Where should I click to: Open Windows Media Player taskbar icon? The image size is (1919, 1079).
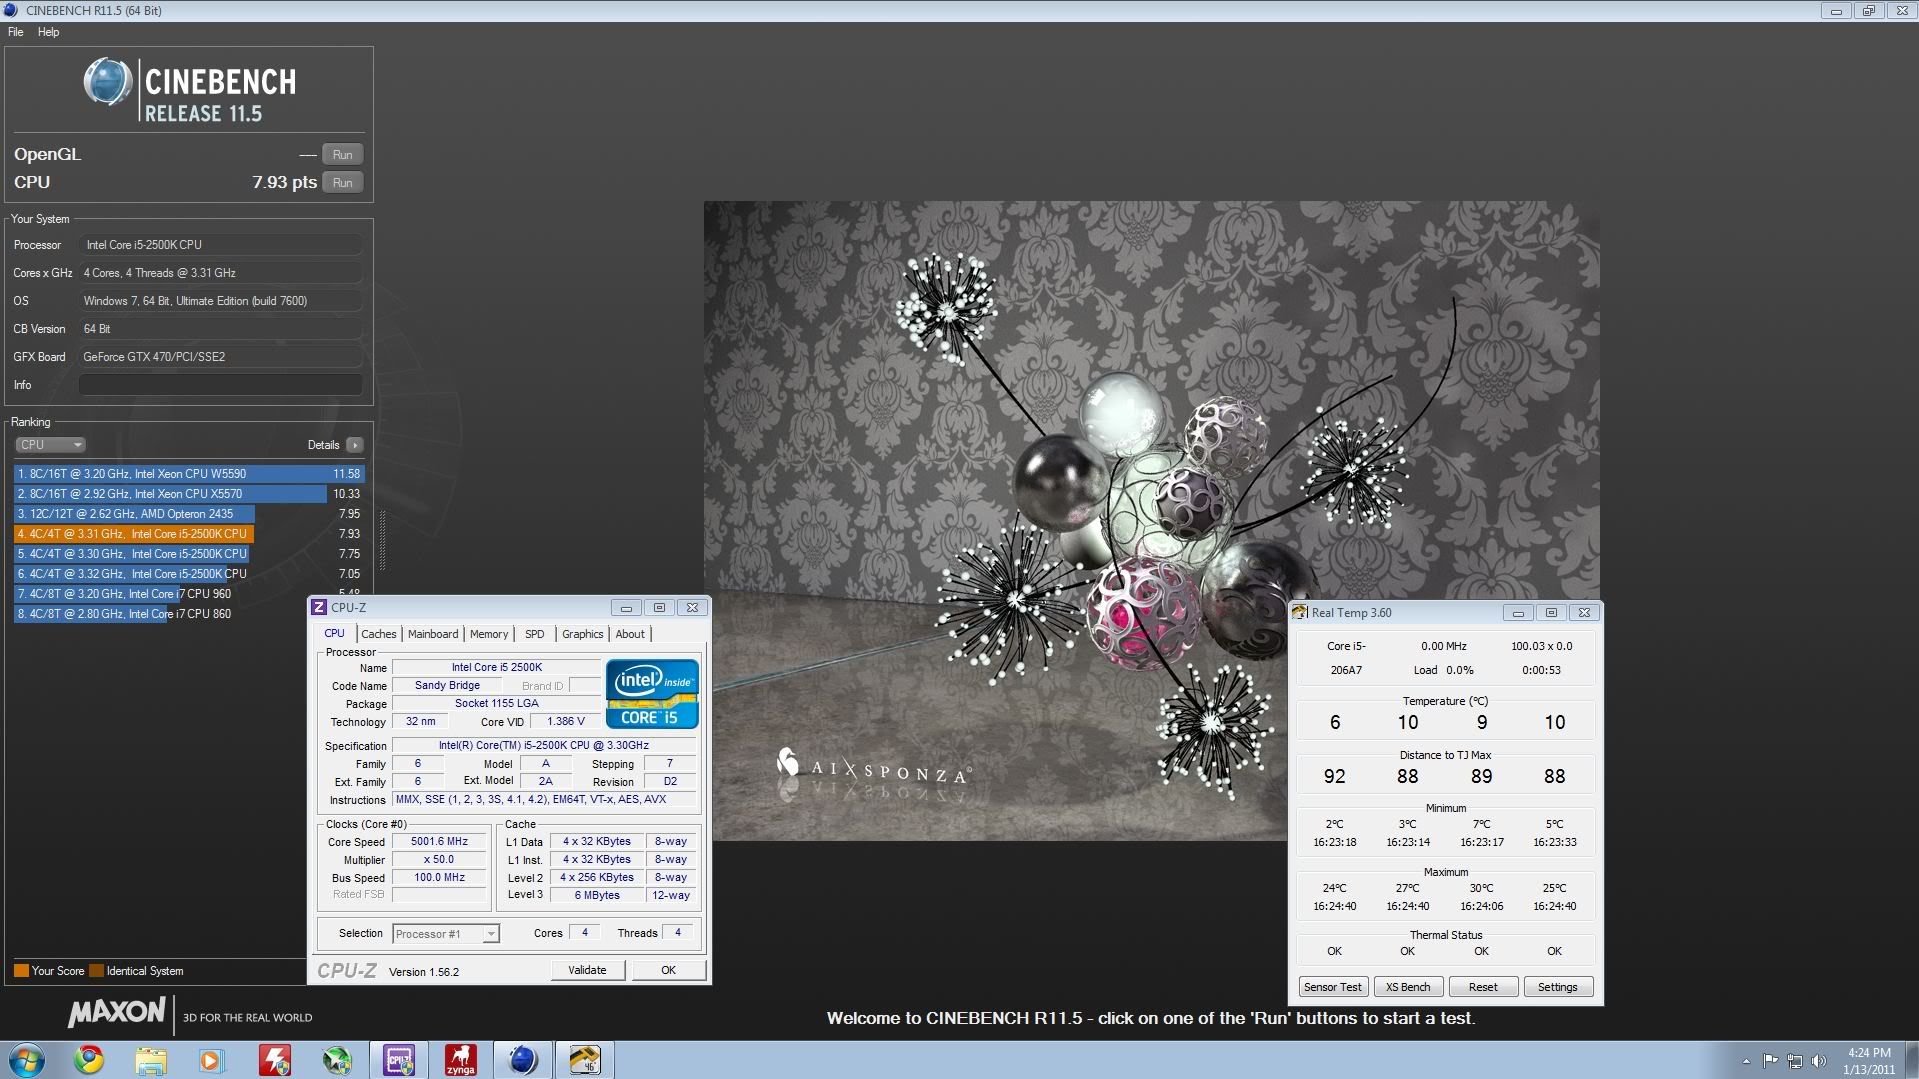click(212, 1060)
